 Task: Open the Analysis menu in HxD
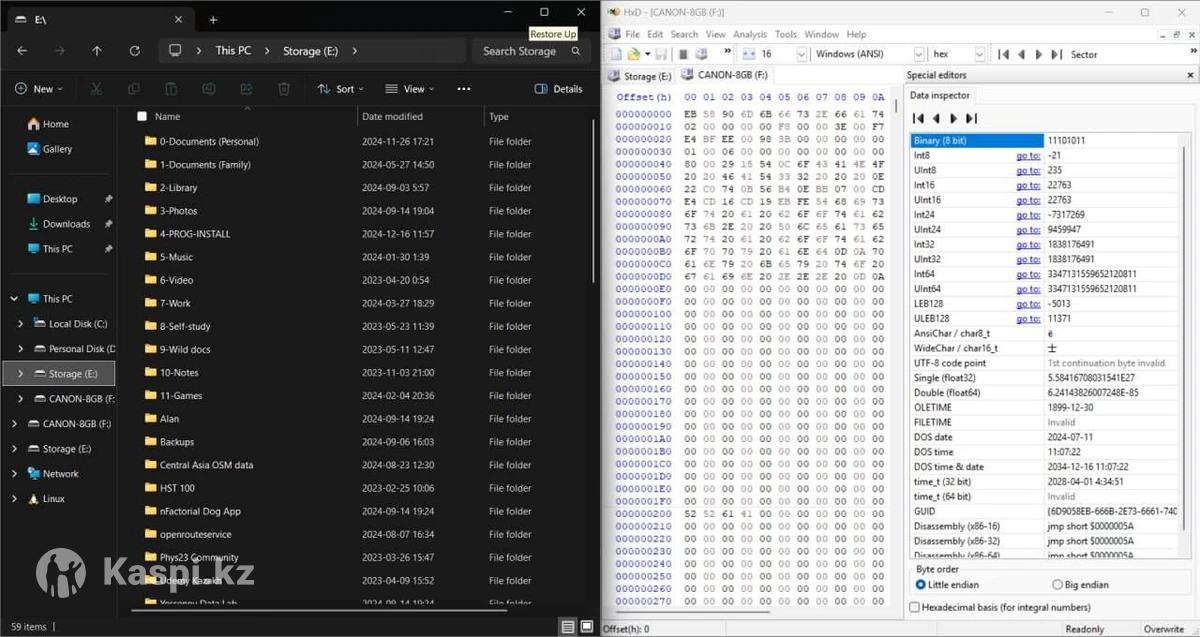(x=749, y=34)
